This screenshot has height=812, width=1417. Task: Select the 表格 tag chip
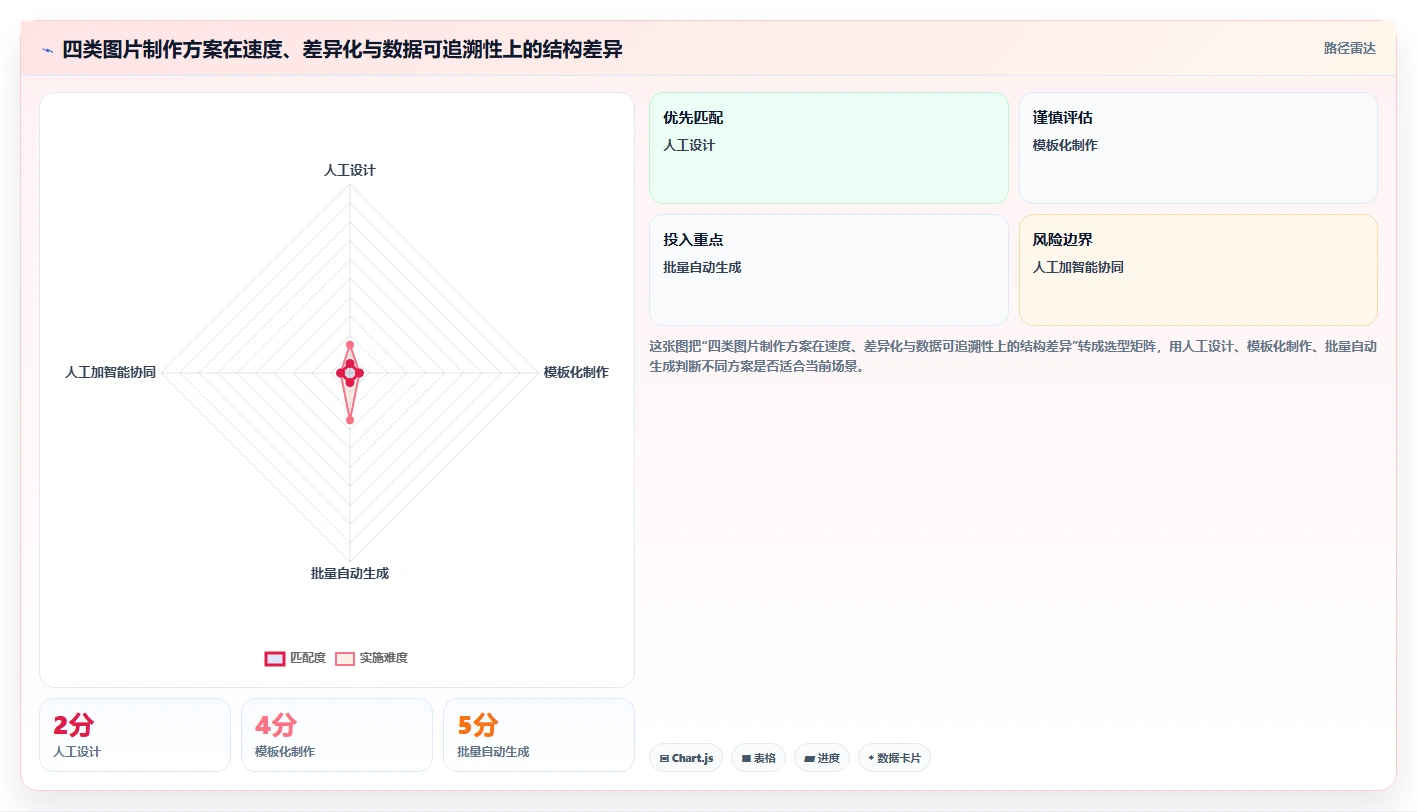[x=758, y=758]
